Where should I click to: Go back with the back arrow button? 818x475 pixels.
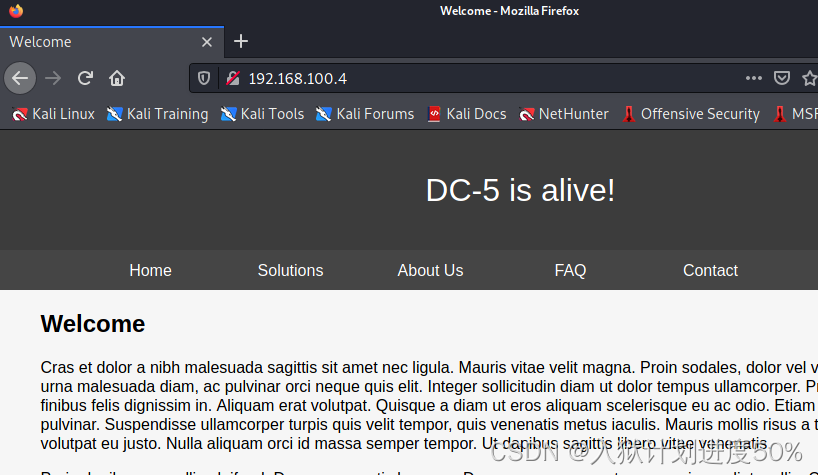20,78
